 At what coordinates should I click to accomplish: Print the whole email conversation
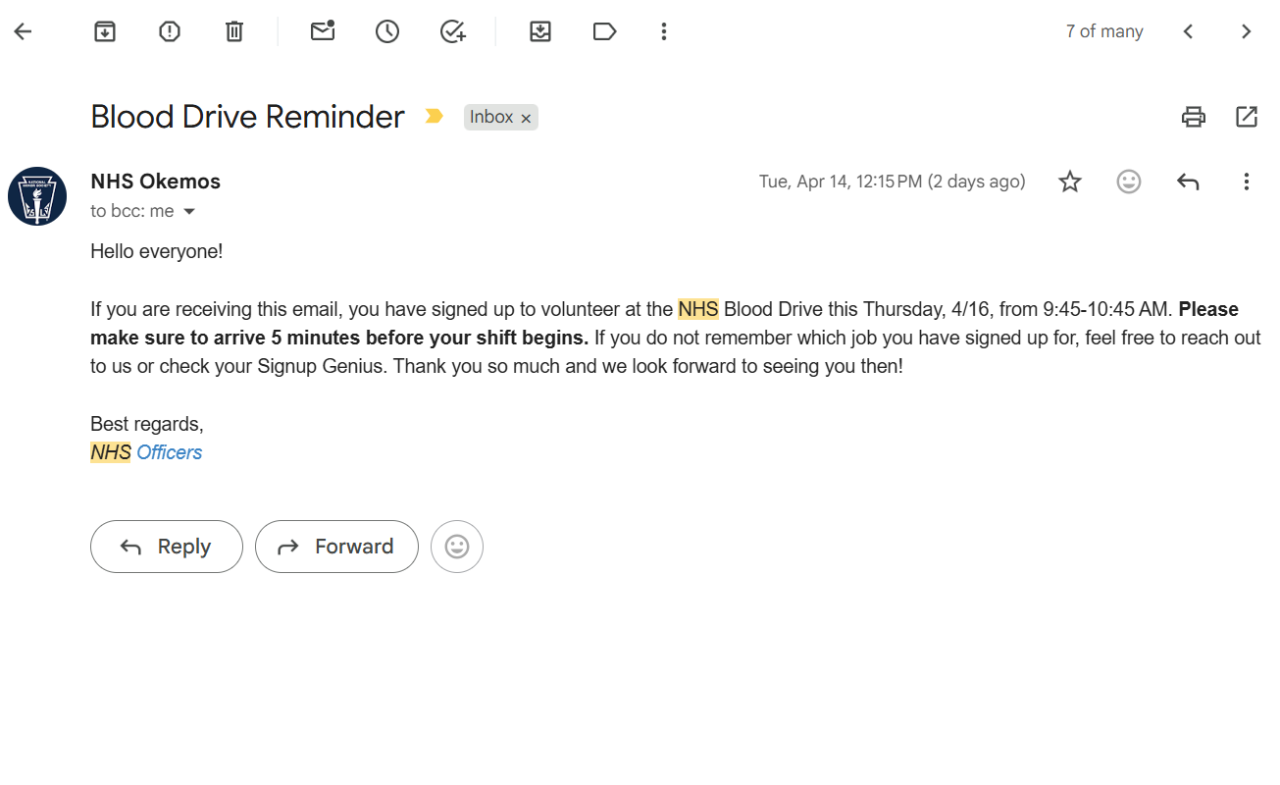pyautogui.click(x=1193, y=117)
